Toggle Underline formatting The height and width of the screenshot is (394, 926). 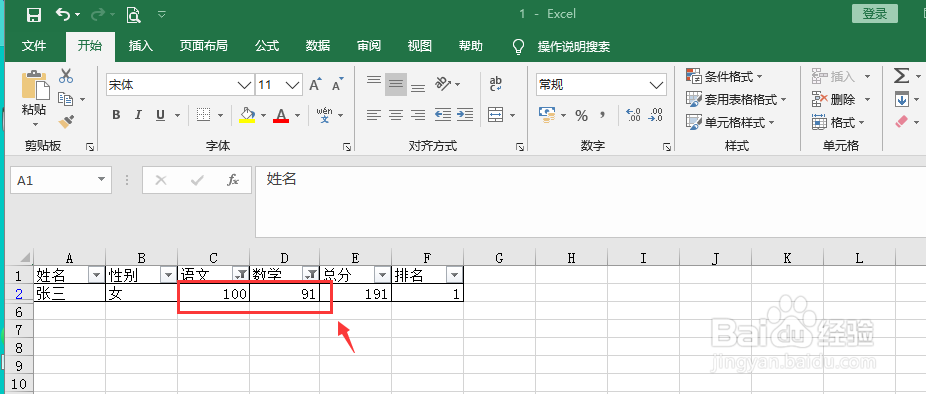coord(160,115)
